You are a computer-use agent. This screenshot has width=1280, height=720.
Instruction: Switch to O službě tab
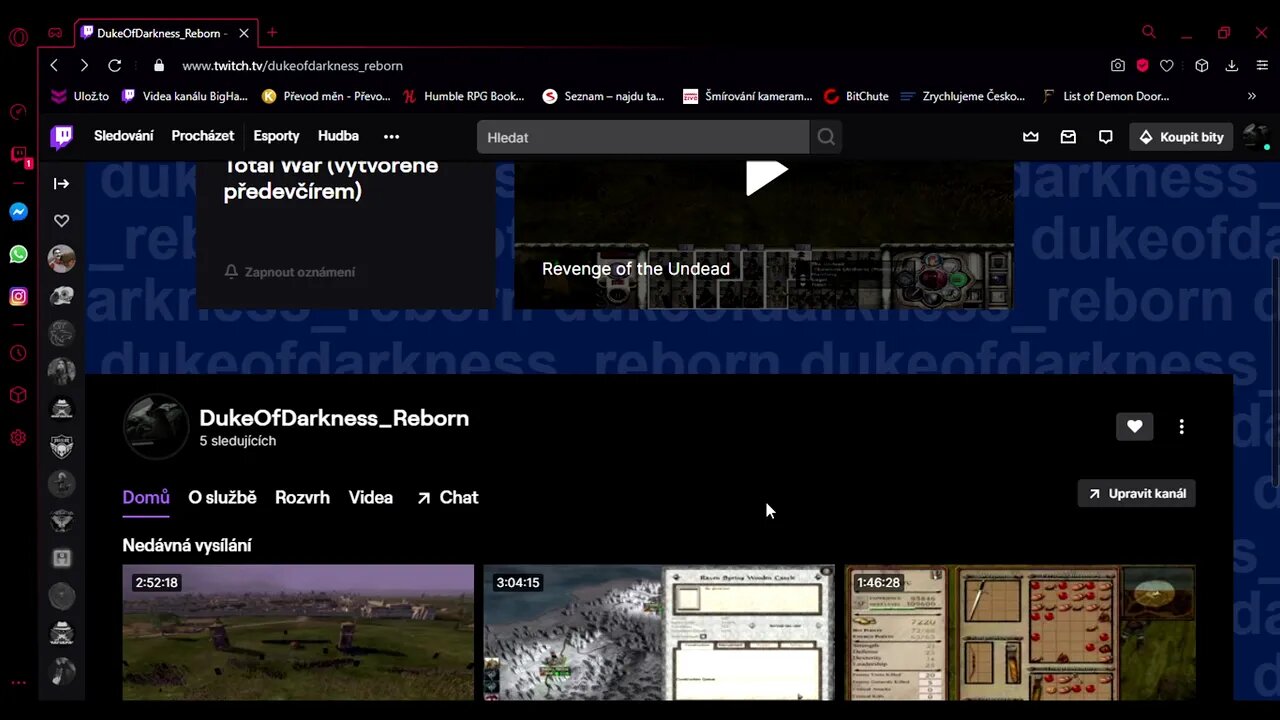point(222,497)
